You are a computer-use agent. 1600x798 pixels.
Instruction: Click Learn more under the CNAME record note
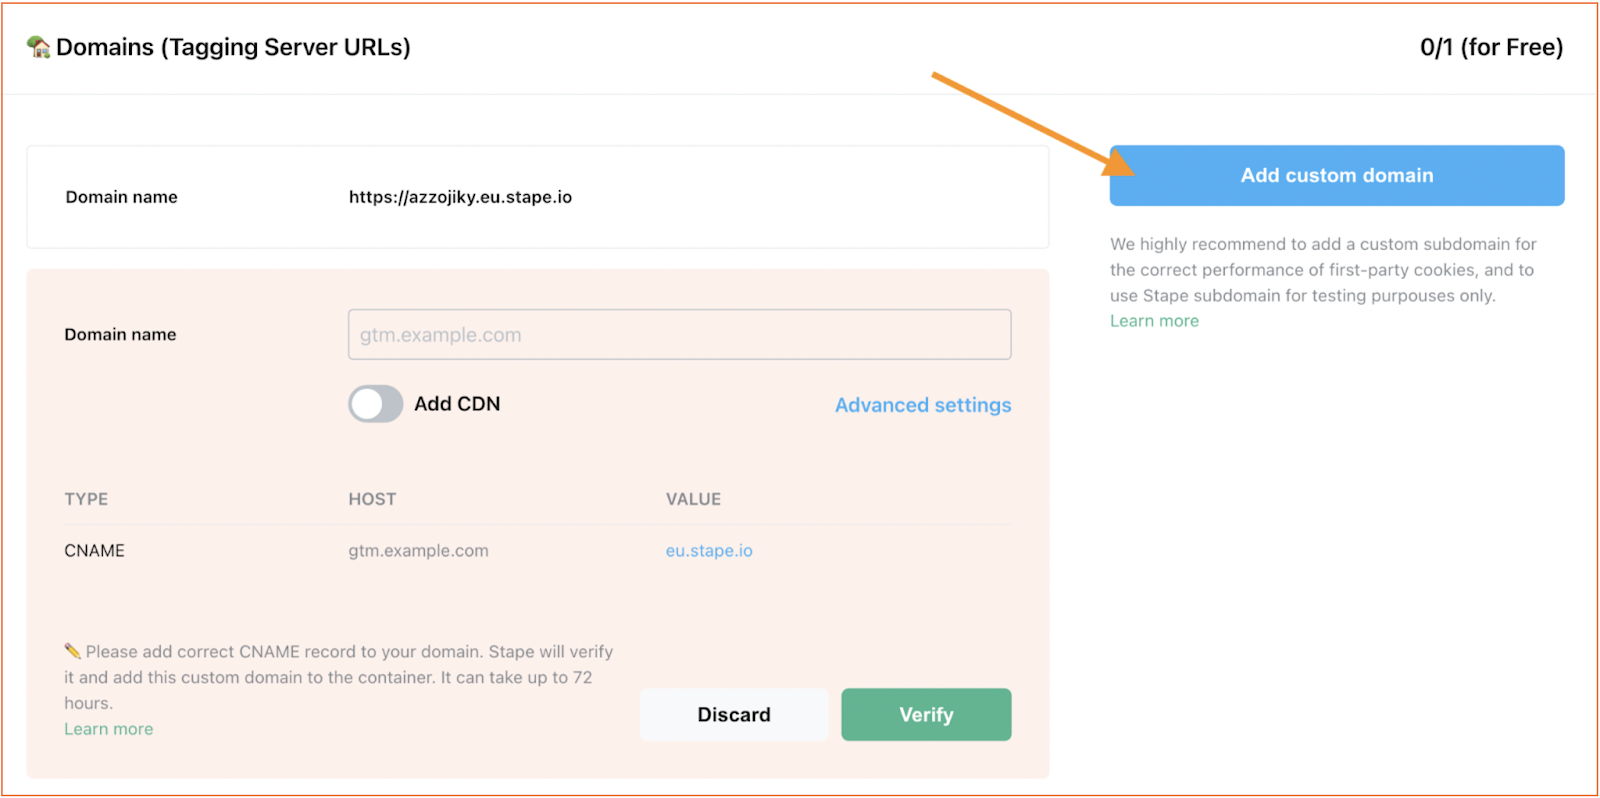click(x=108, y=728)
